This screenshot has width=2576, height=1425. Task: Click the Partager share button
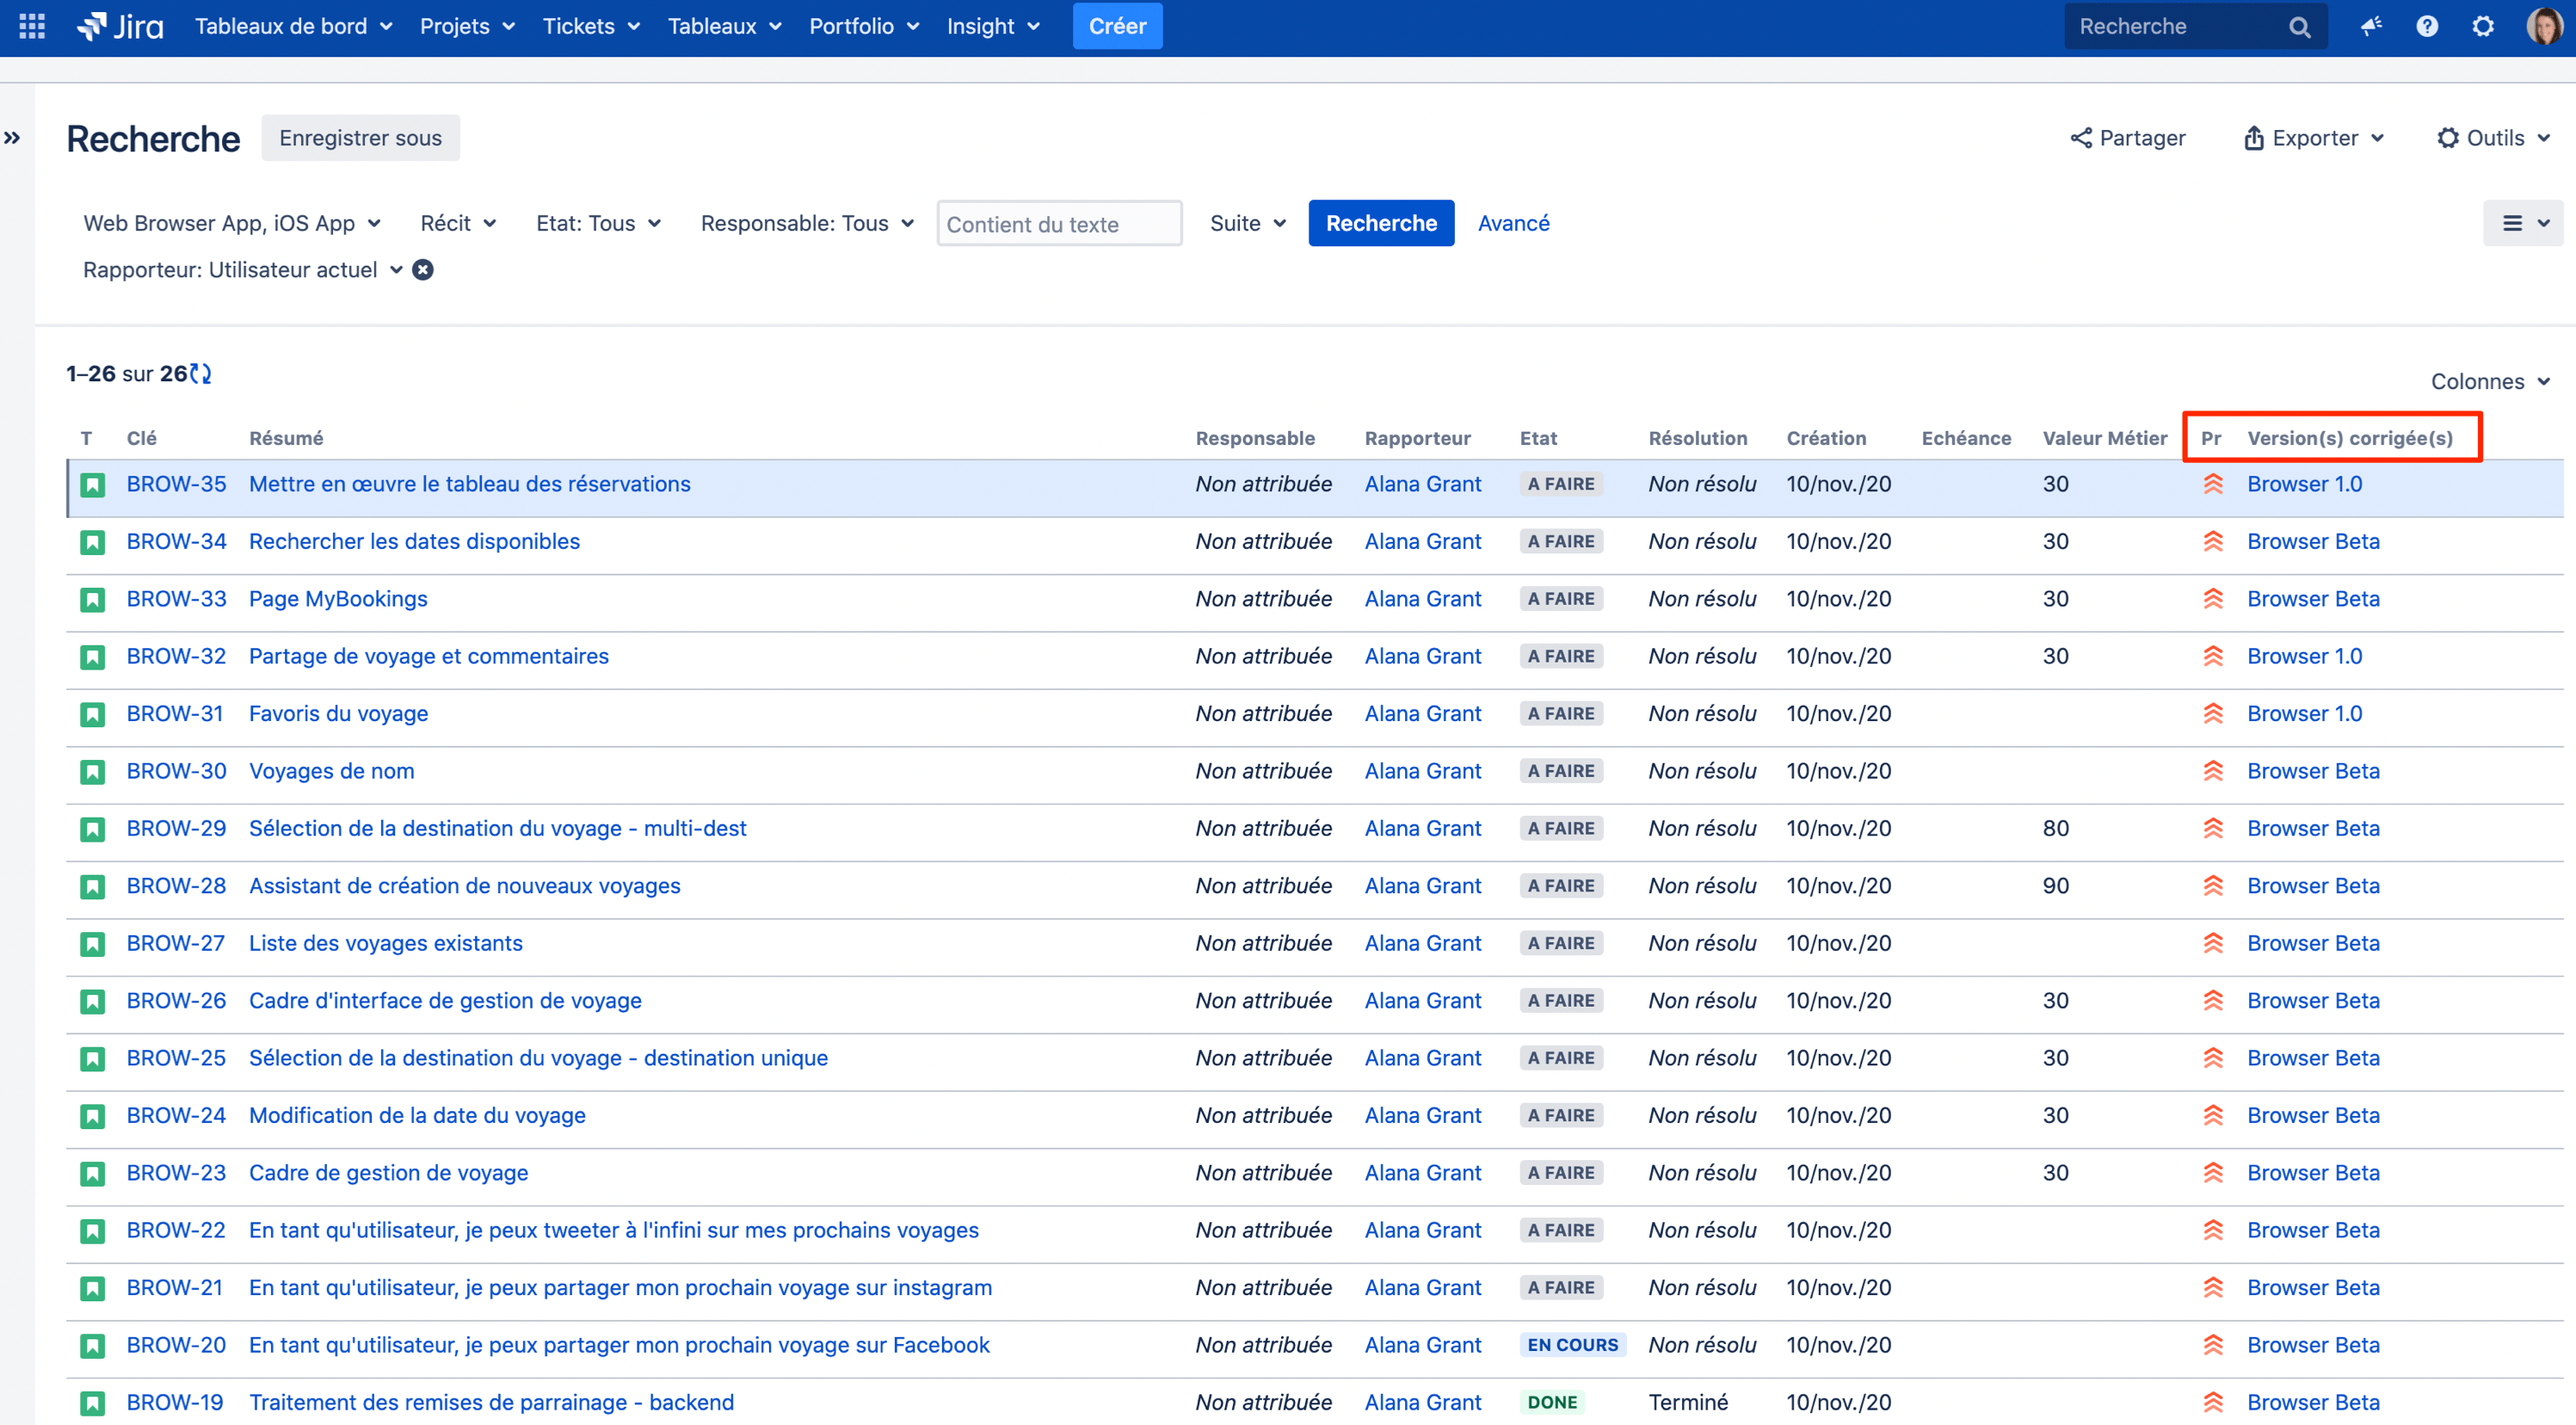[x=2128, y=138]
